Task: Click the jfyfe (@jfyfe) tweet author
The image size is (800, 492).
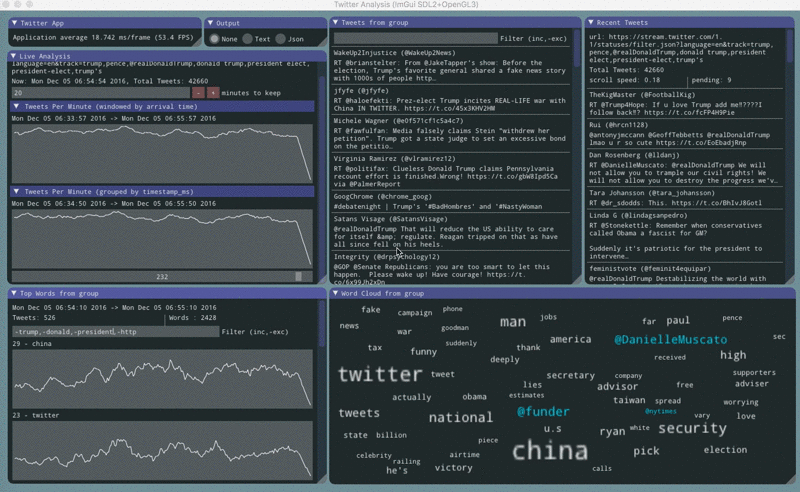Action: 361,91
